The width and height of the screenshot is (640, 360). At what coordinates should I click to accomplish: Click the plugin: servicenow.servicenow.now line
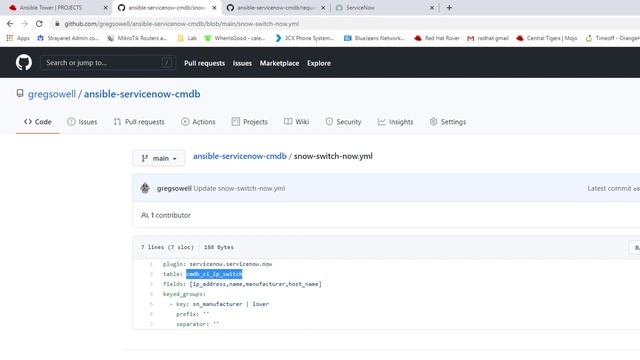click(x=217, y=264)
